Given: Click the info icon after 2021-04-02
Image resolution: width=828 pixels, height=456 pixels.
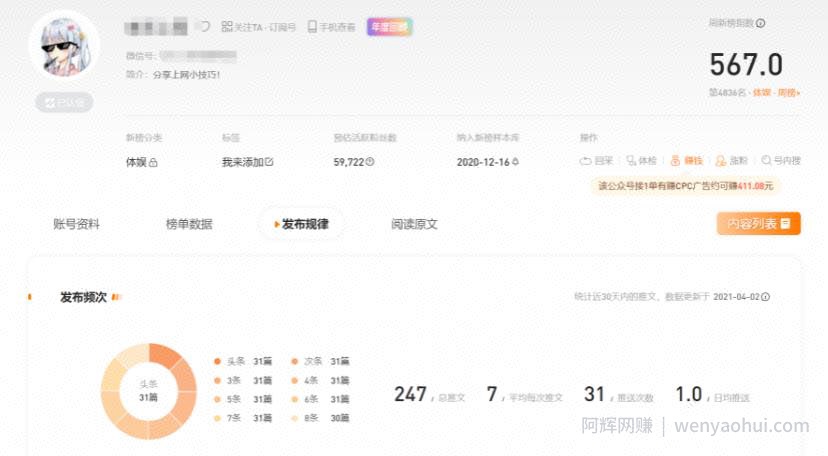Looking at the screenshot, I should [x=765, y=297].
